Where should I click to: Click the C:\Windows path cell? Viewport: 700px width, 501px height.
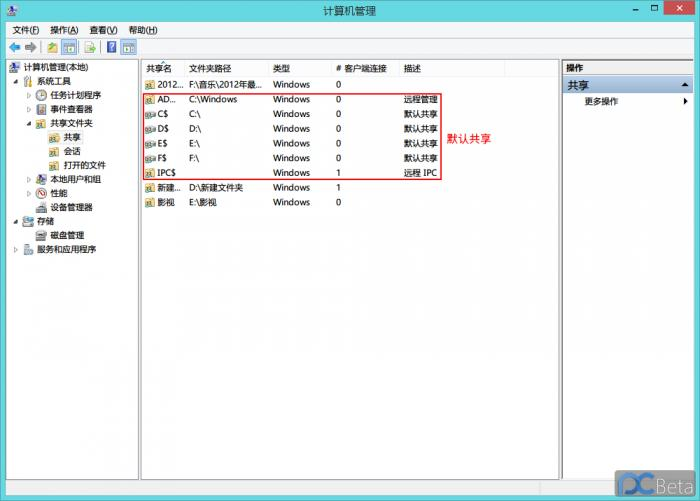click(x=213, y=99)
